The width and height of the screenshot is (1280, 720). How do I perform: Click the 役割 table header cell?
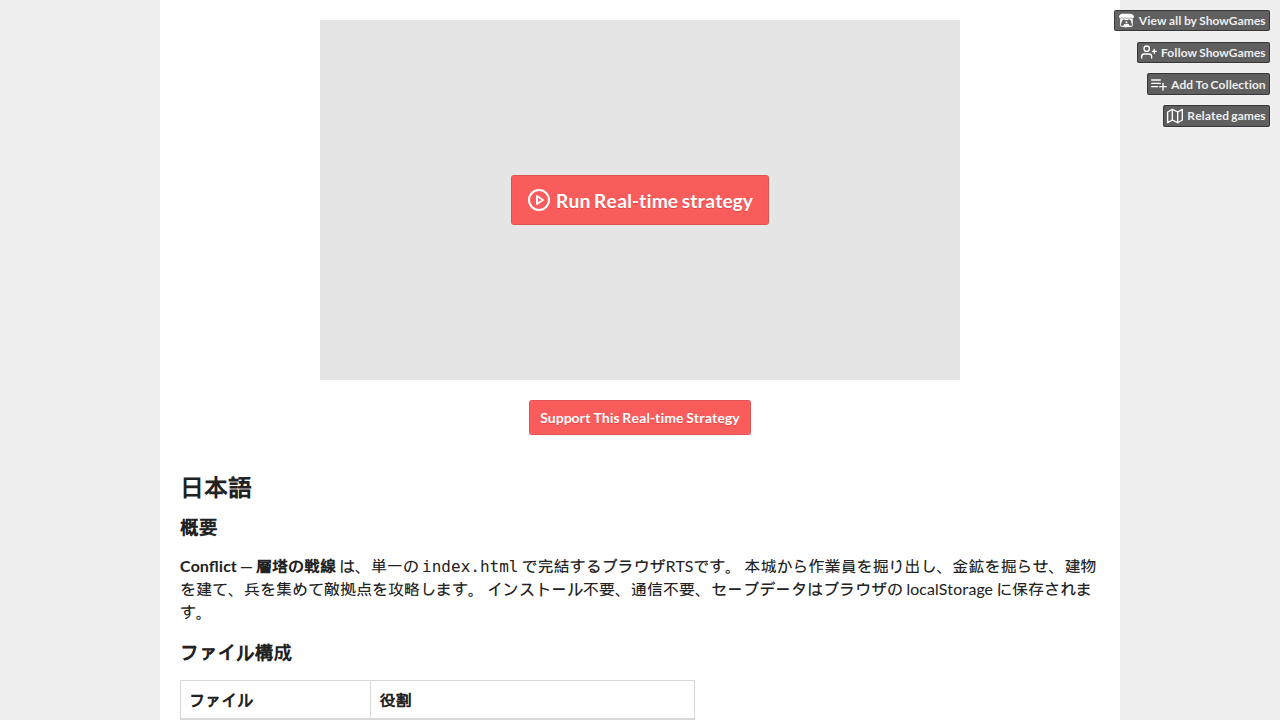pyautogui.click(x=532, y=700)
